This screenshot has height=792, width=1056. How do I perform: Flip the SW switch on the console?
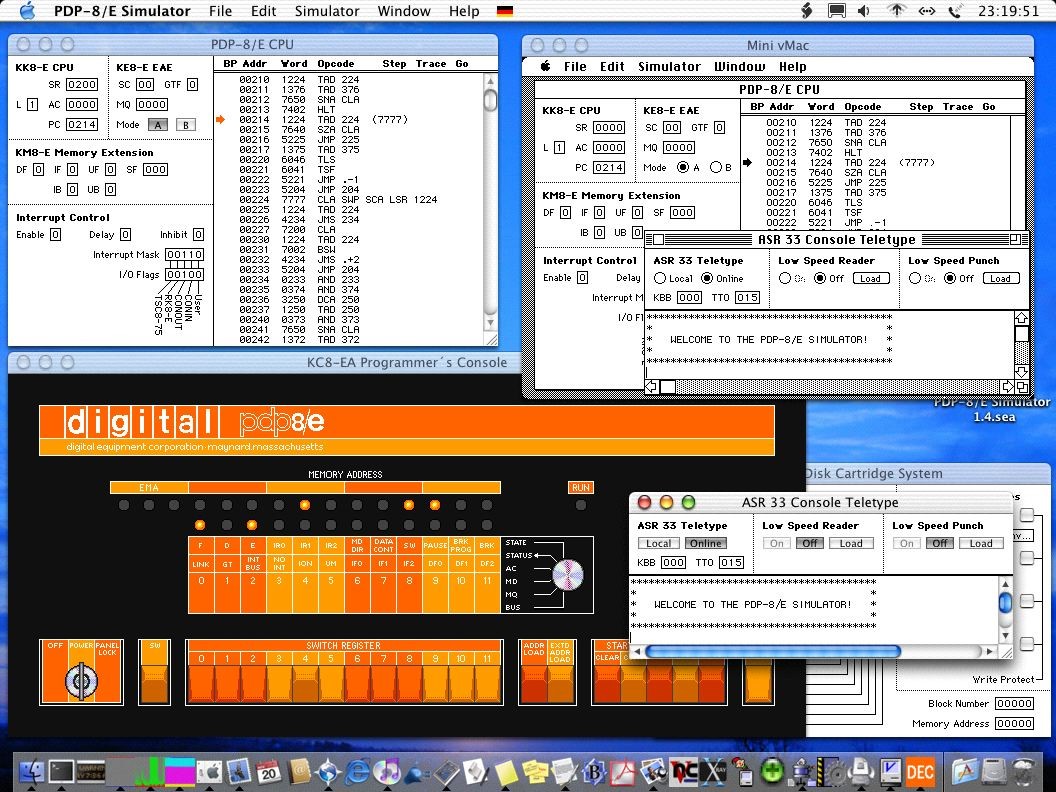(154, 684)
